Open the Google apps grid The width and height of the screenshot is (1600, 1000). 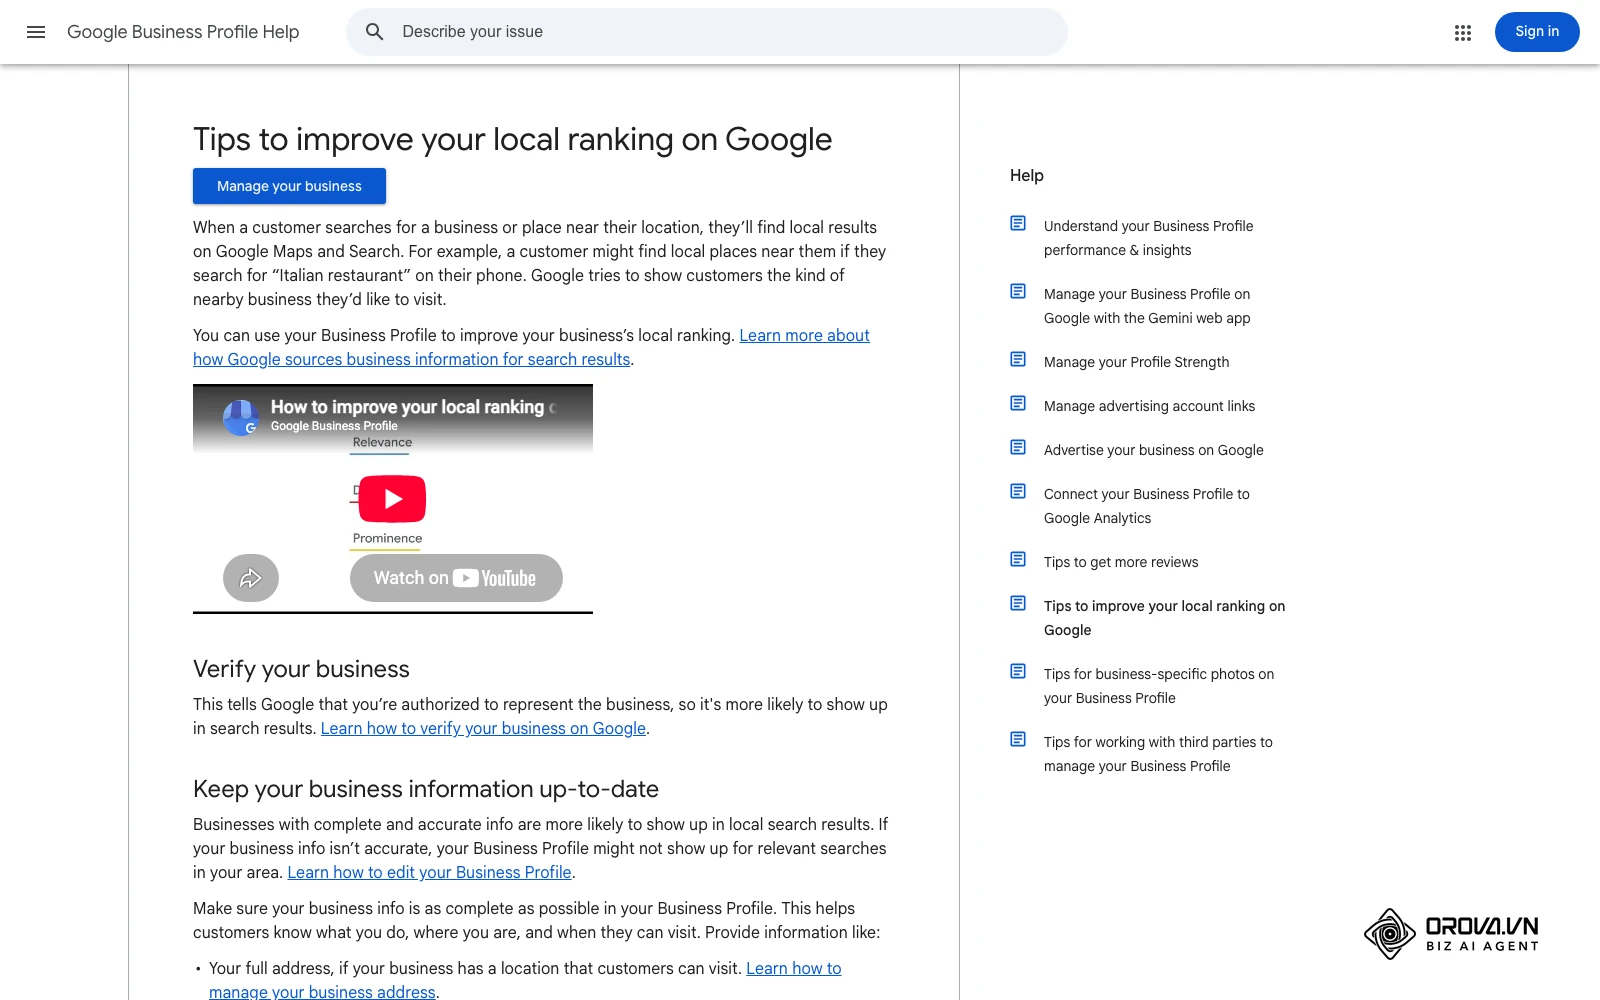(1463, 32)
